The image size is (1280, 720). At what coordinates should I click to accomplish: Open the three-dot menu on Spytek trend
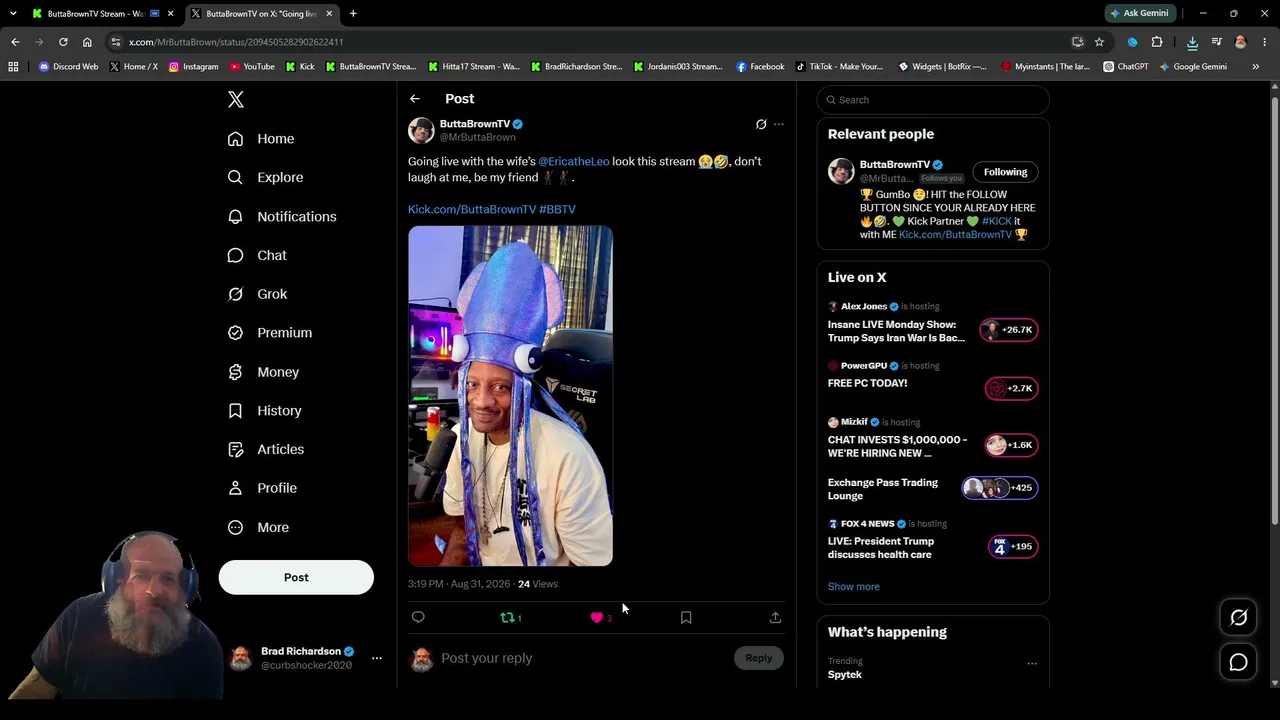pyautogui.click(x=1032, y=663)
